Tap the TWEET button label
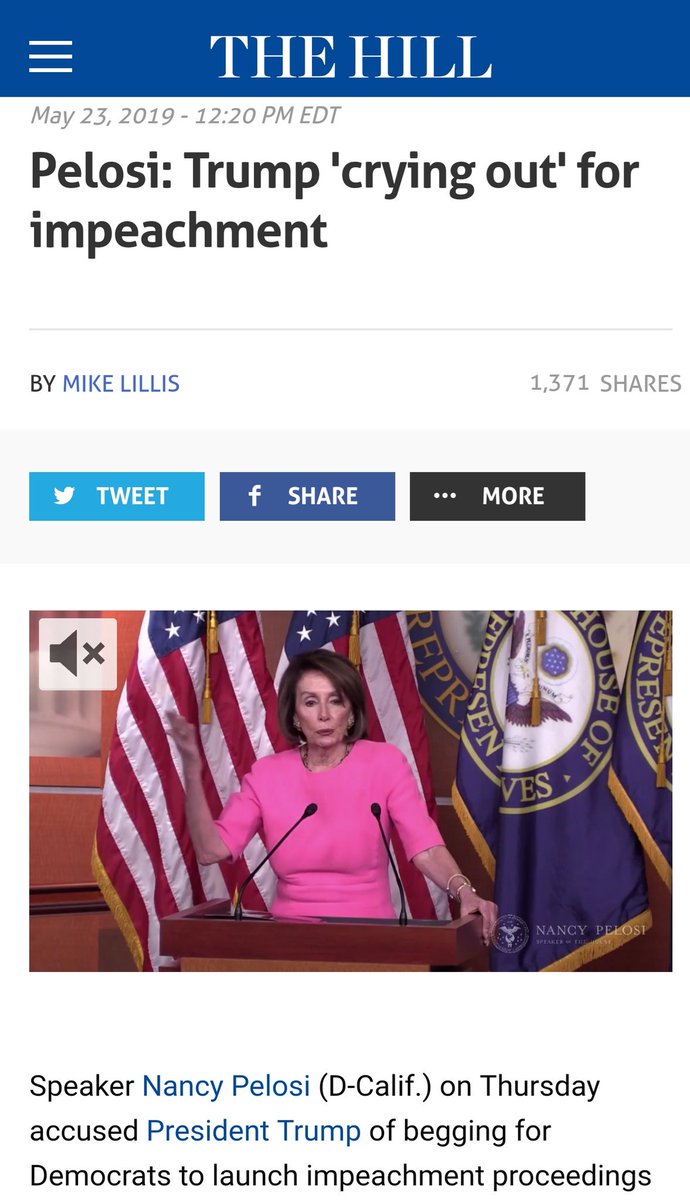 pos(132,496)
